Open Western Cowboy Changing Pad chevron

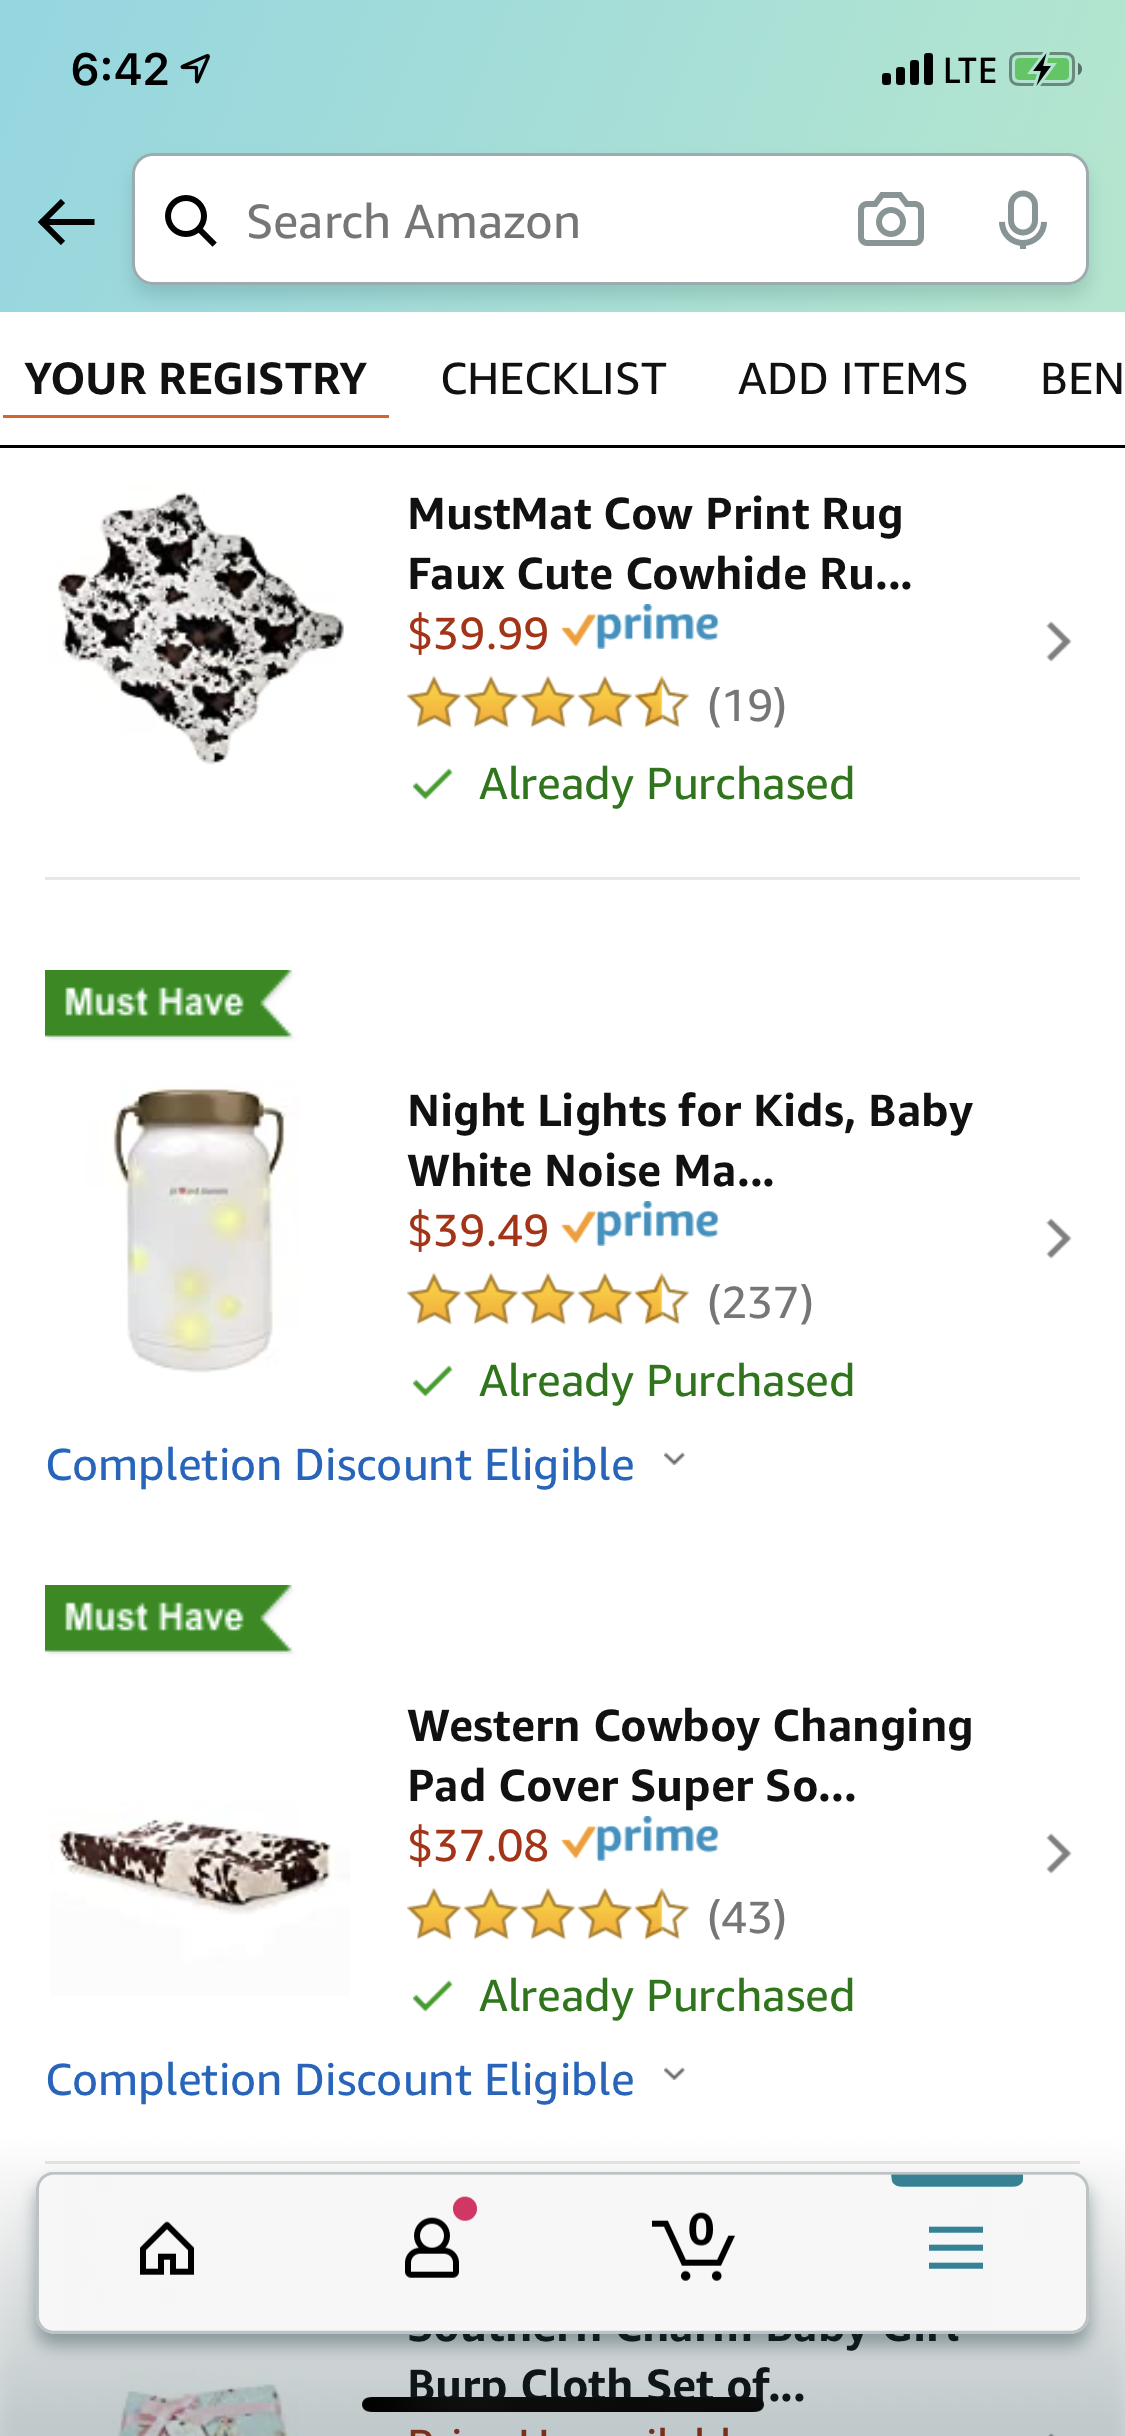[x=1057, y=1854]
